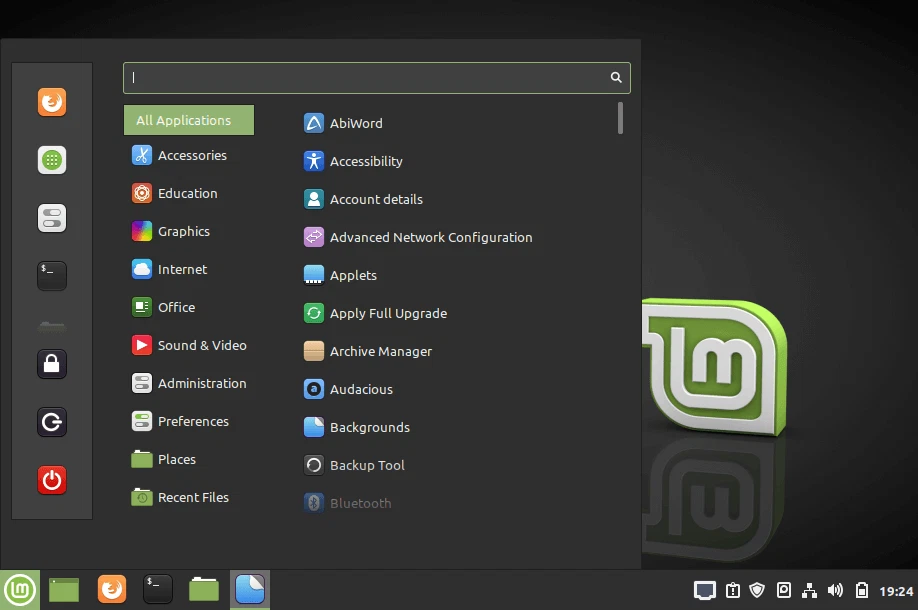Run Apply Full Upgrade

coord(388,313)
